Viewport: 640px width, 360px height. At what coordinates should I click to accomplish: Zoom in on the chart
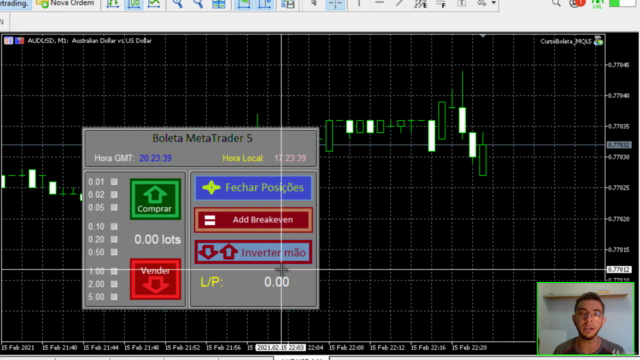pyautogui.click(x=177, y=4)
